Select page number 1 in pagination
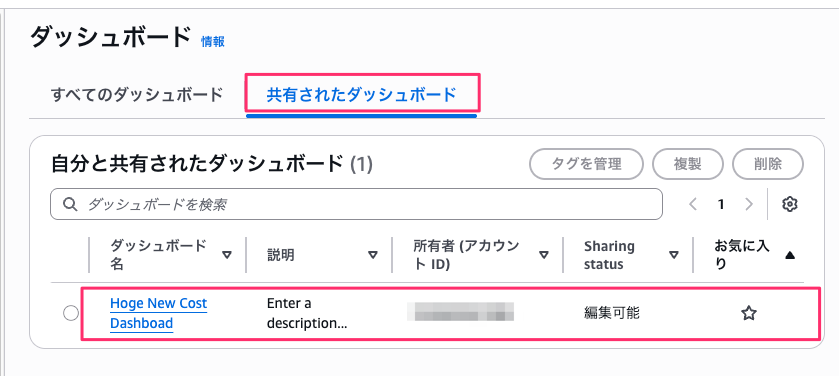 [721, 204]
